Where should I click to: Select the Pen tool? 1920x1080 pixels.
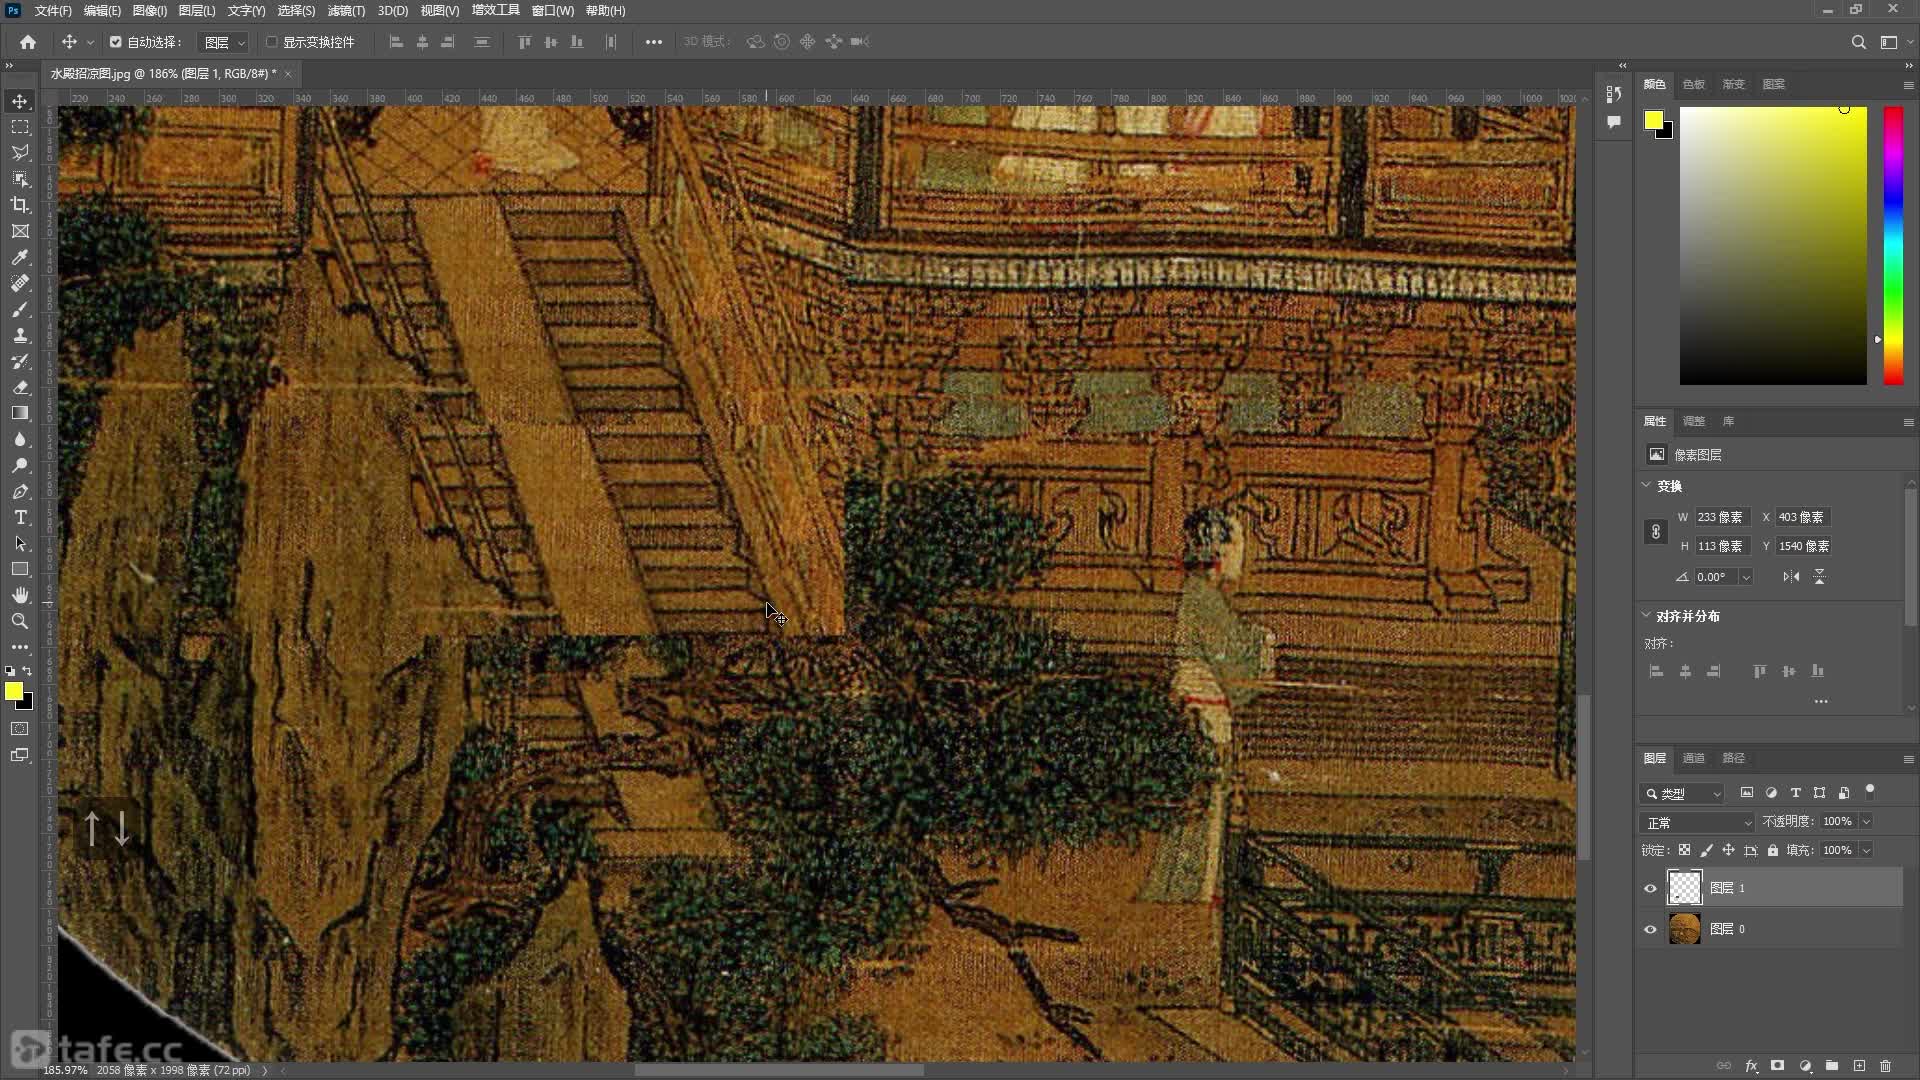click(x=20, y=491)
